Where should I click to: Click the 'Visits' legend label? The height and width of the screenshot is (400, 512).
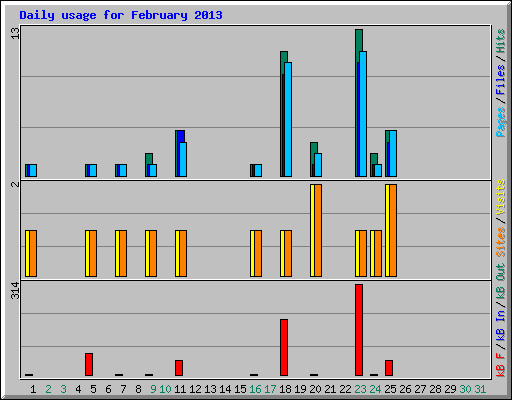pyautogui.click(x=501, y=197)
